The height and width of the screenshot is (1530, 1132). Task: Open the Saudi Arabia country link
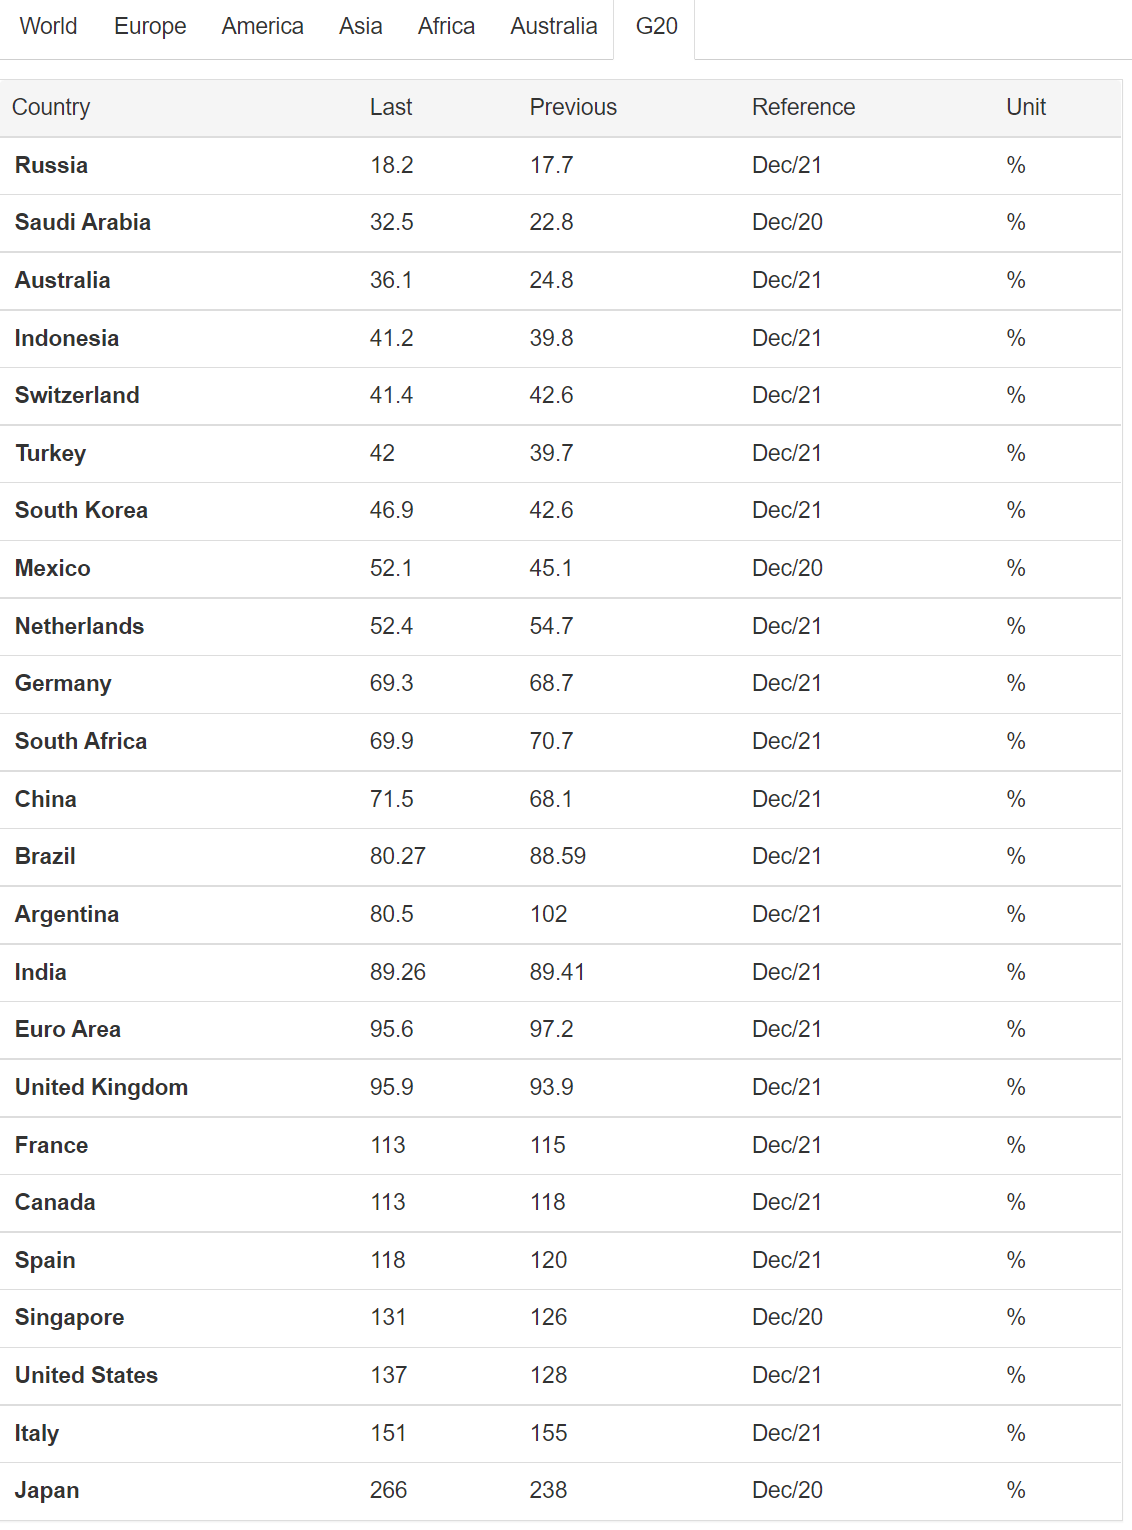tap(83, 222)
